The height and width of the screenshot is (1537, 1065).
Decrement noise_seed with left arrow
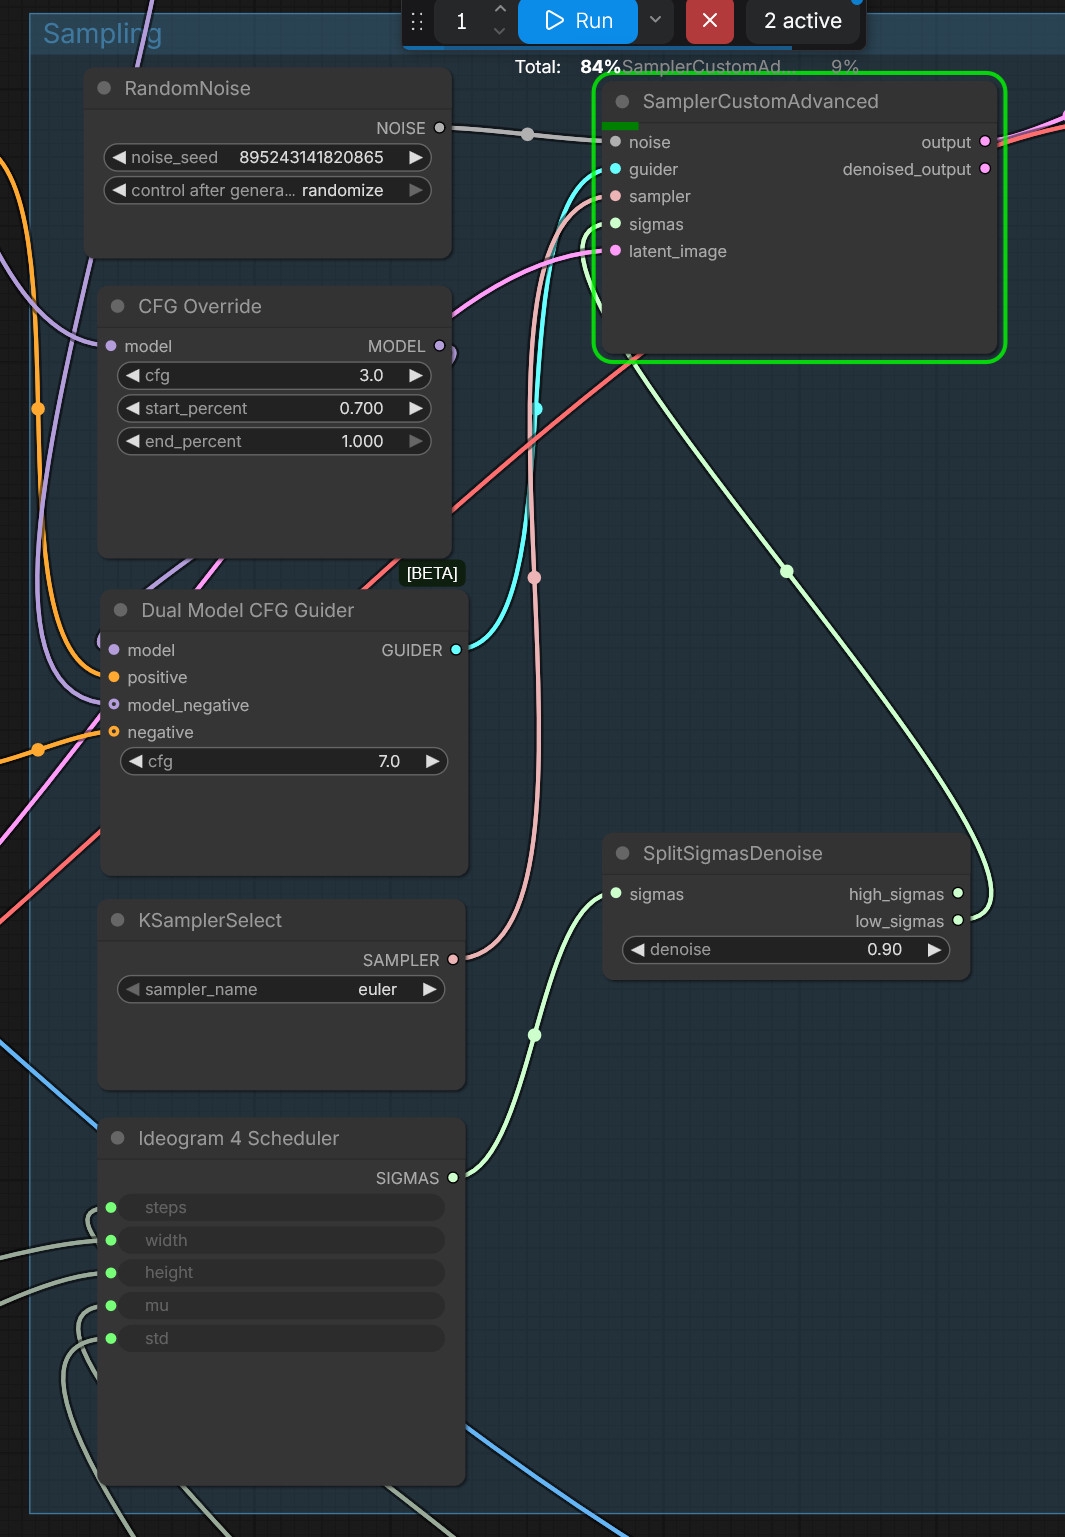[x=119, y=157]
